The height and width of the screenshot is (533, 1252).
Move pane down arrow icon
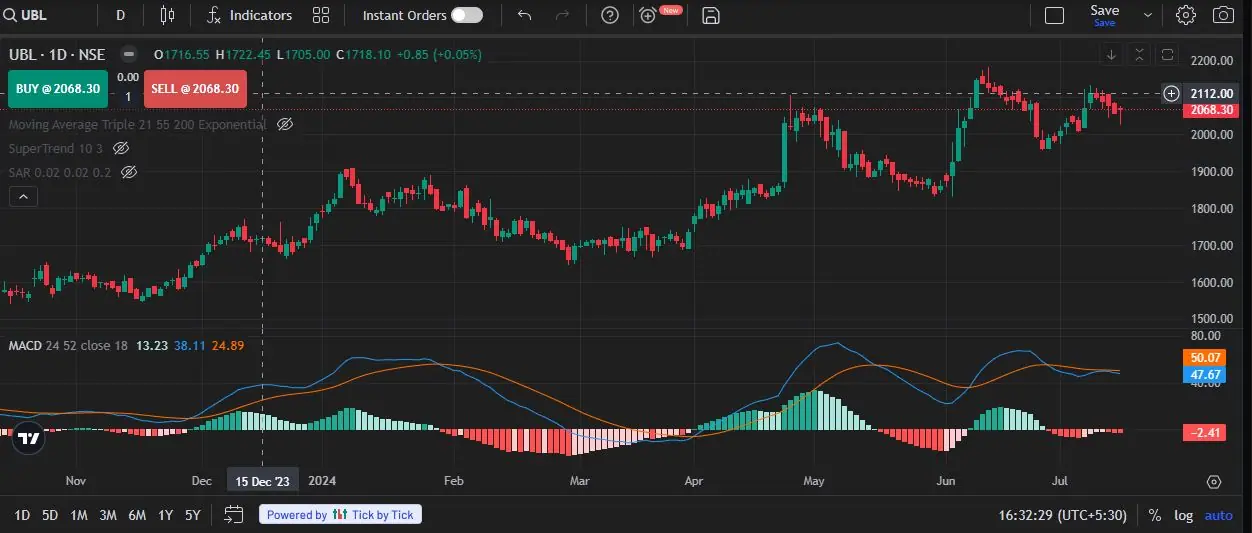[1111, 54]
